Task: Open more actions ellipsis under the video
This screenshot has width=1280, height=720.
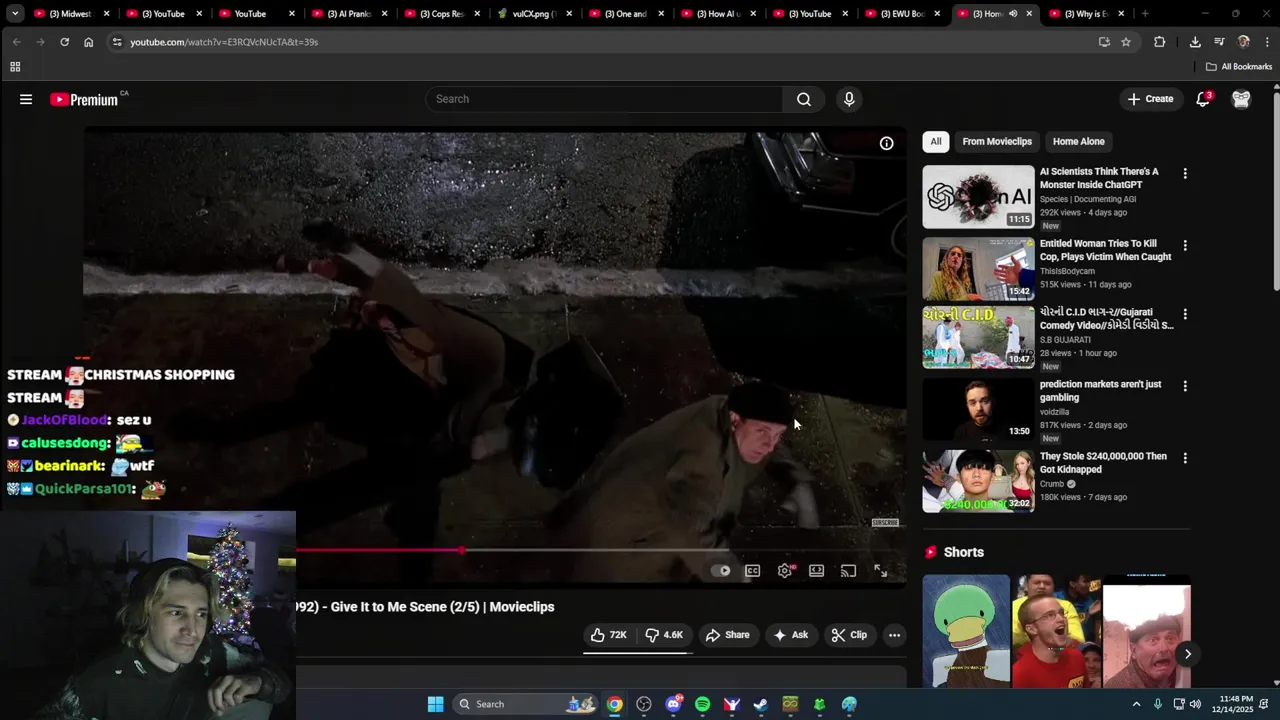Action: pos(895,635)
